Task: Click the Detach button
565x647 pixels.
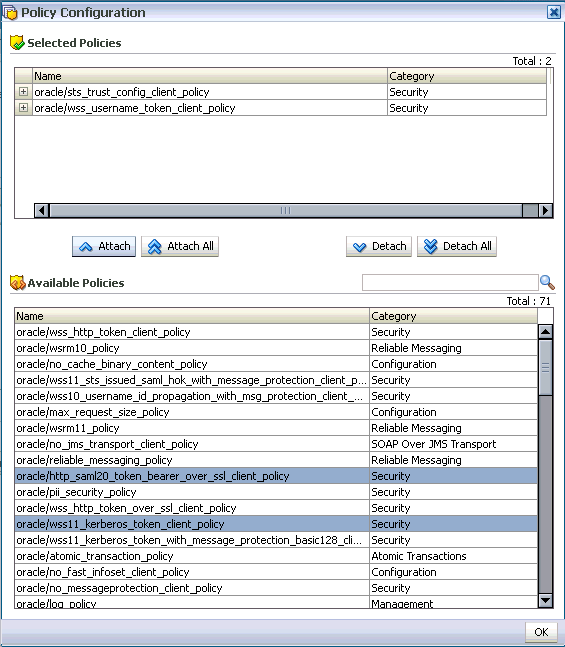Action: [379, 246]
